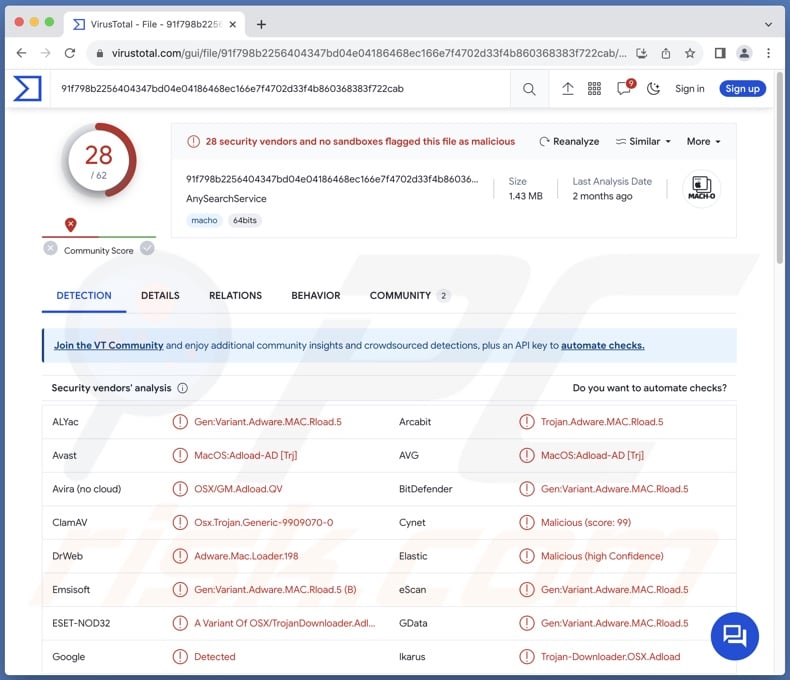This screenshot has width=790, height=680.
Task: Click the automate checks link
Action: tap(603, 346)
